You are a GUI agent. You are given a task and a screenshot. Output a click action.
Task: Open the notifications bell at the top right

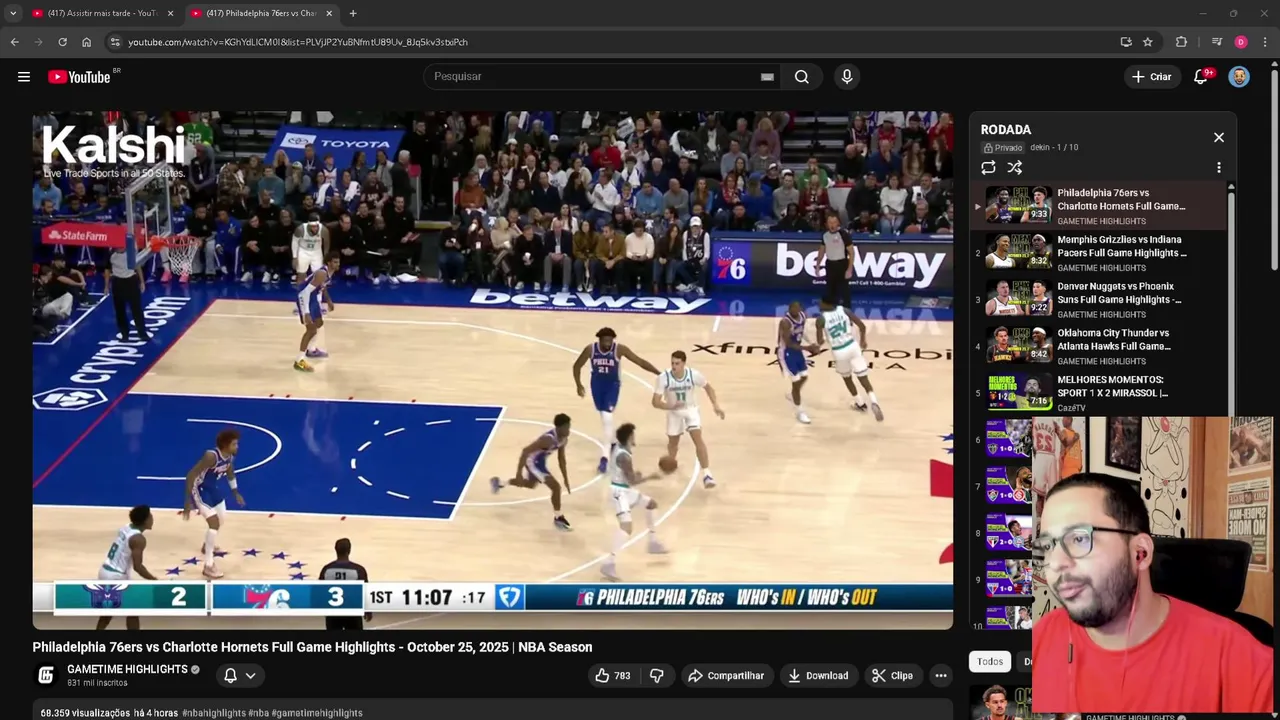[1201, 77]
